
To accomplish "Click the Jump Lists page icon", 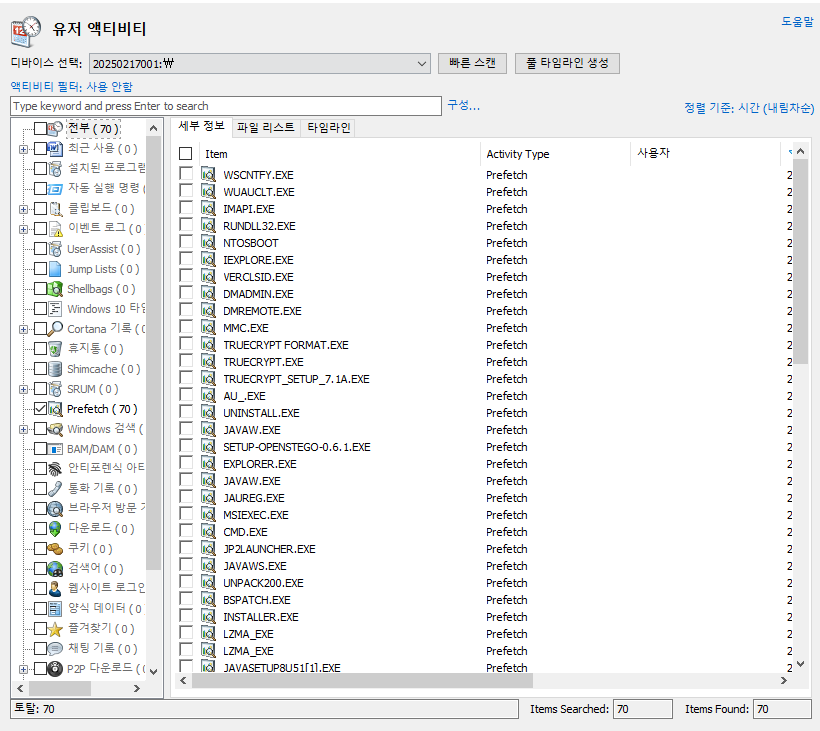I will point(55,269).
